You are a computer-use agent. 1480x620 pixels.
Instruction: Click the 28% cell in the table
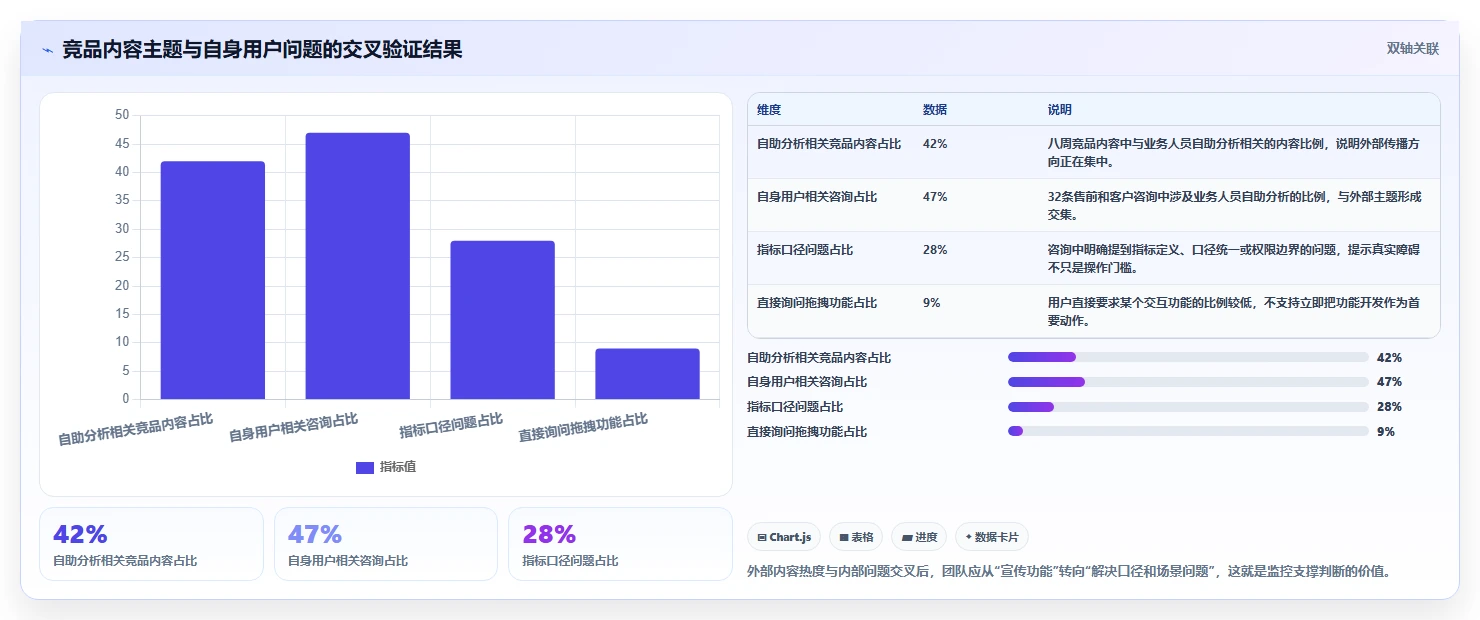(935, 250)
